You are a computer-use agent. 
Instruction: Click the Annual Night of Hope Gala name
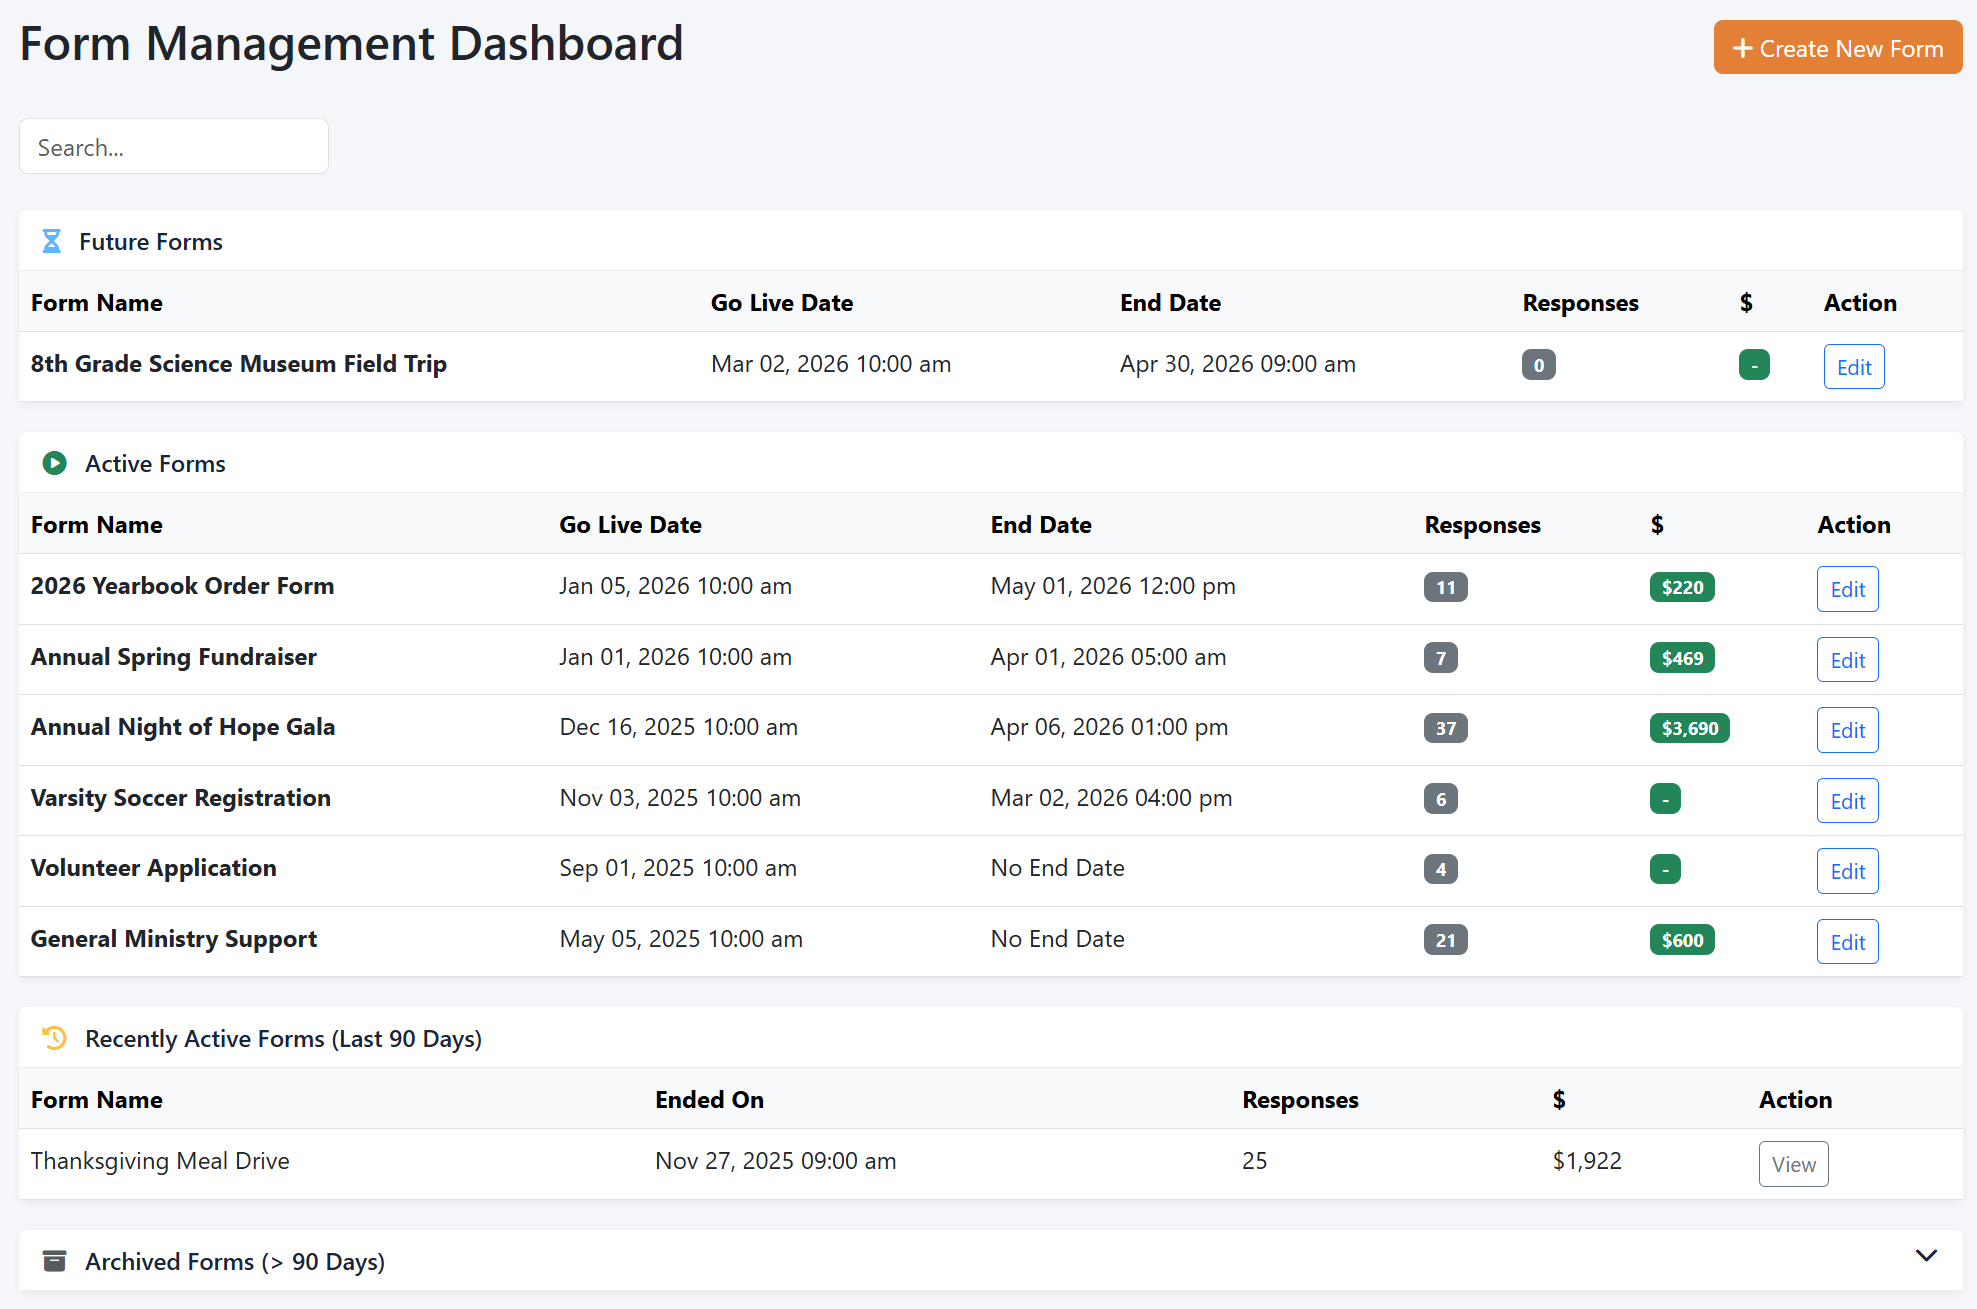pos(183,727)
